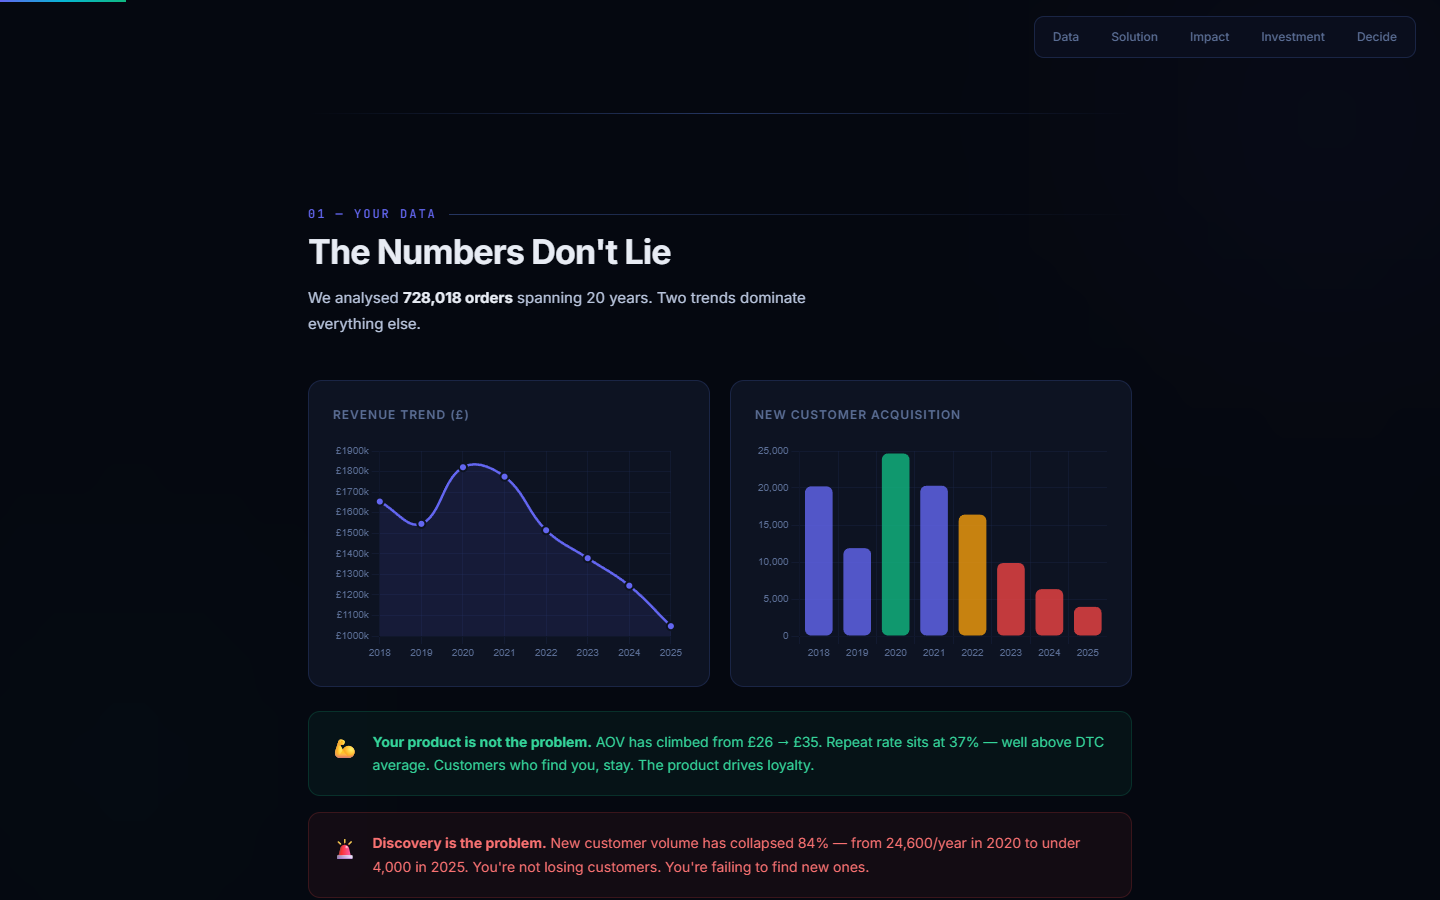Screen dimensions: 1440x900
Task: Click the "Revenue Trend (£)" chart title
Action: point(401,415)
